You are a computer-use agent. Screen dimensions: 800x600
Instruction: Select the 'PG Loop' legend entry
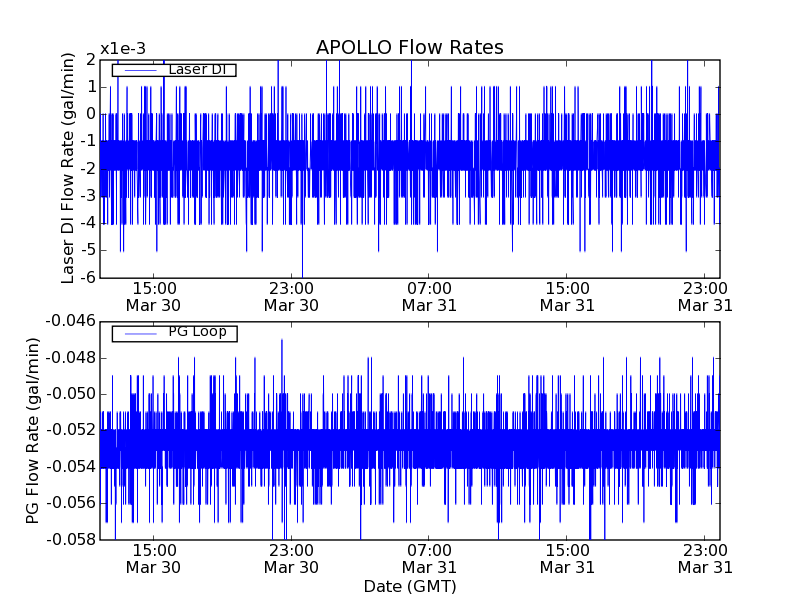(x=197, y=332)
